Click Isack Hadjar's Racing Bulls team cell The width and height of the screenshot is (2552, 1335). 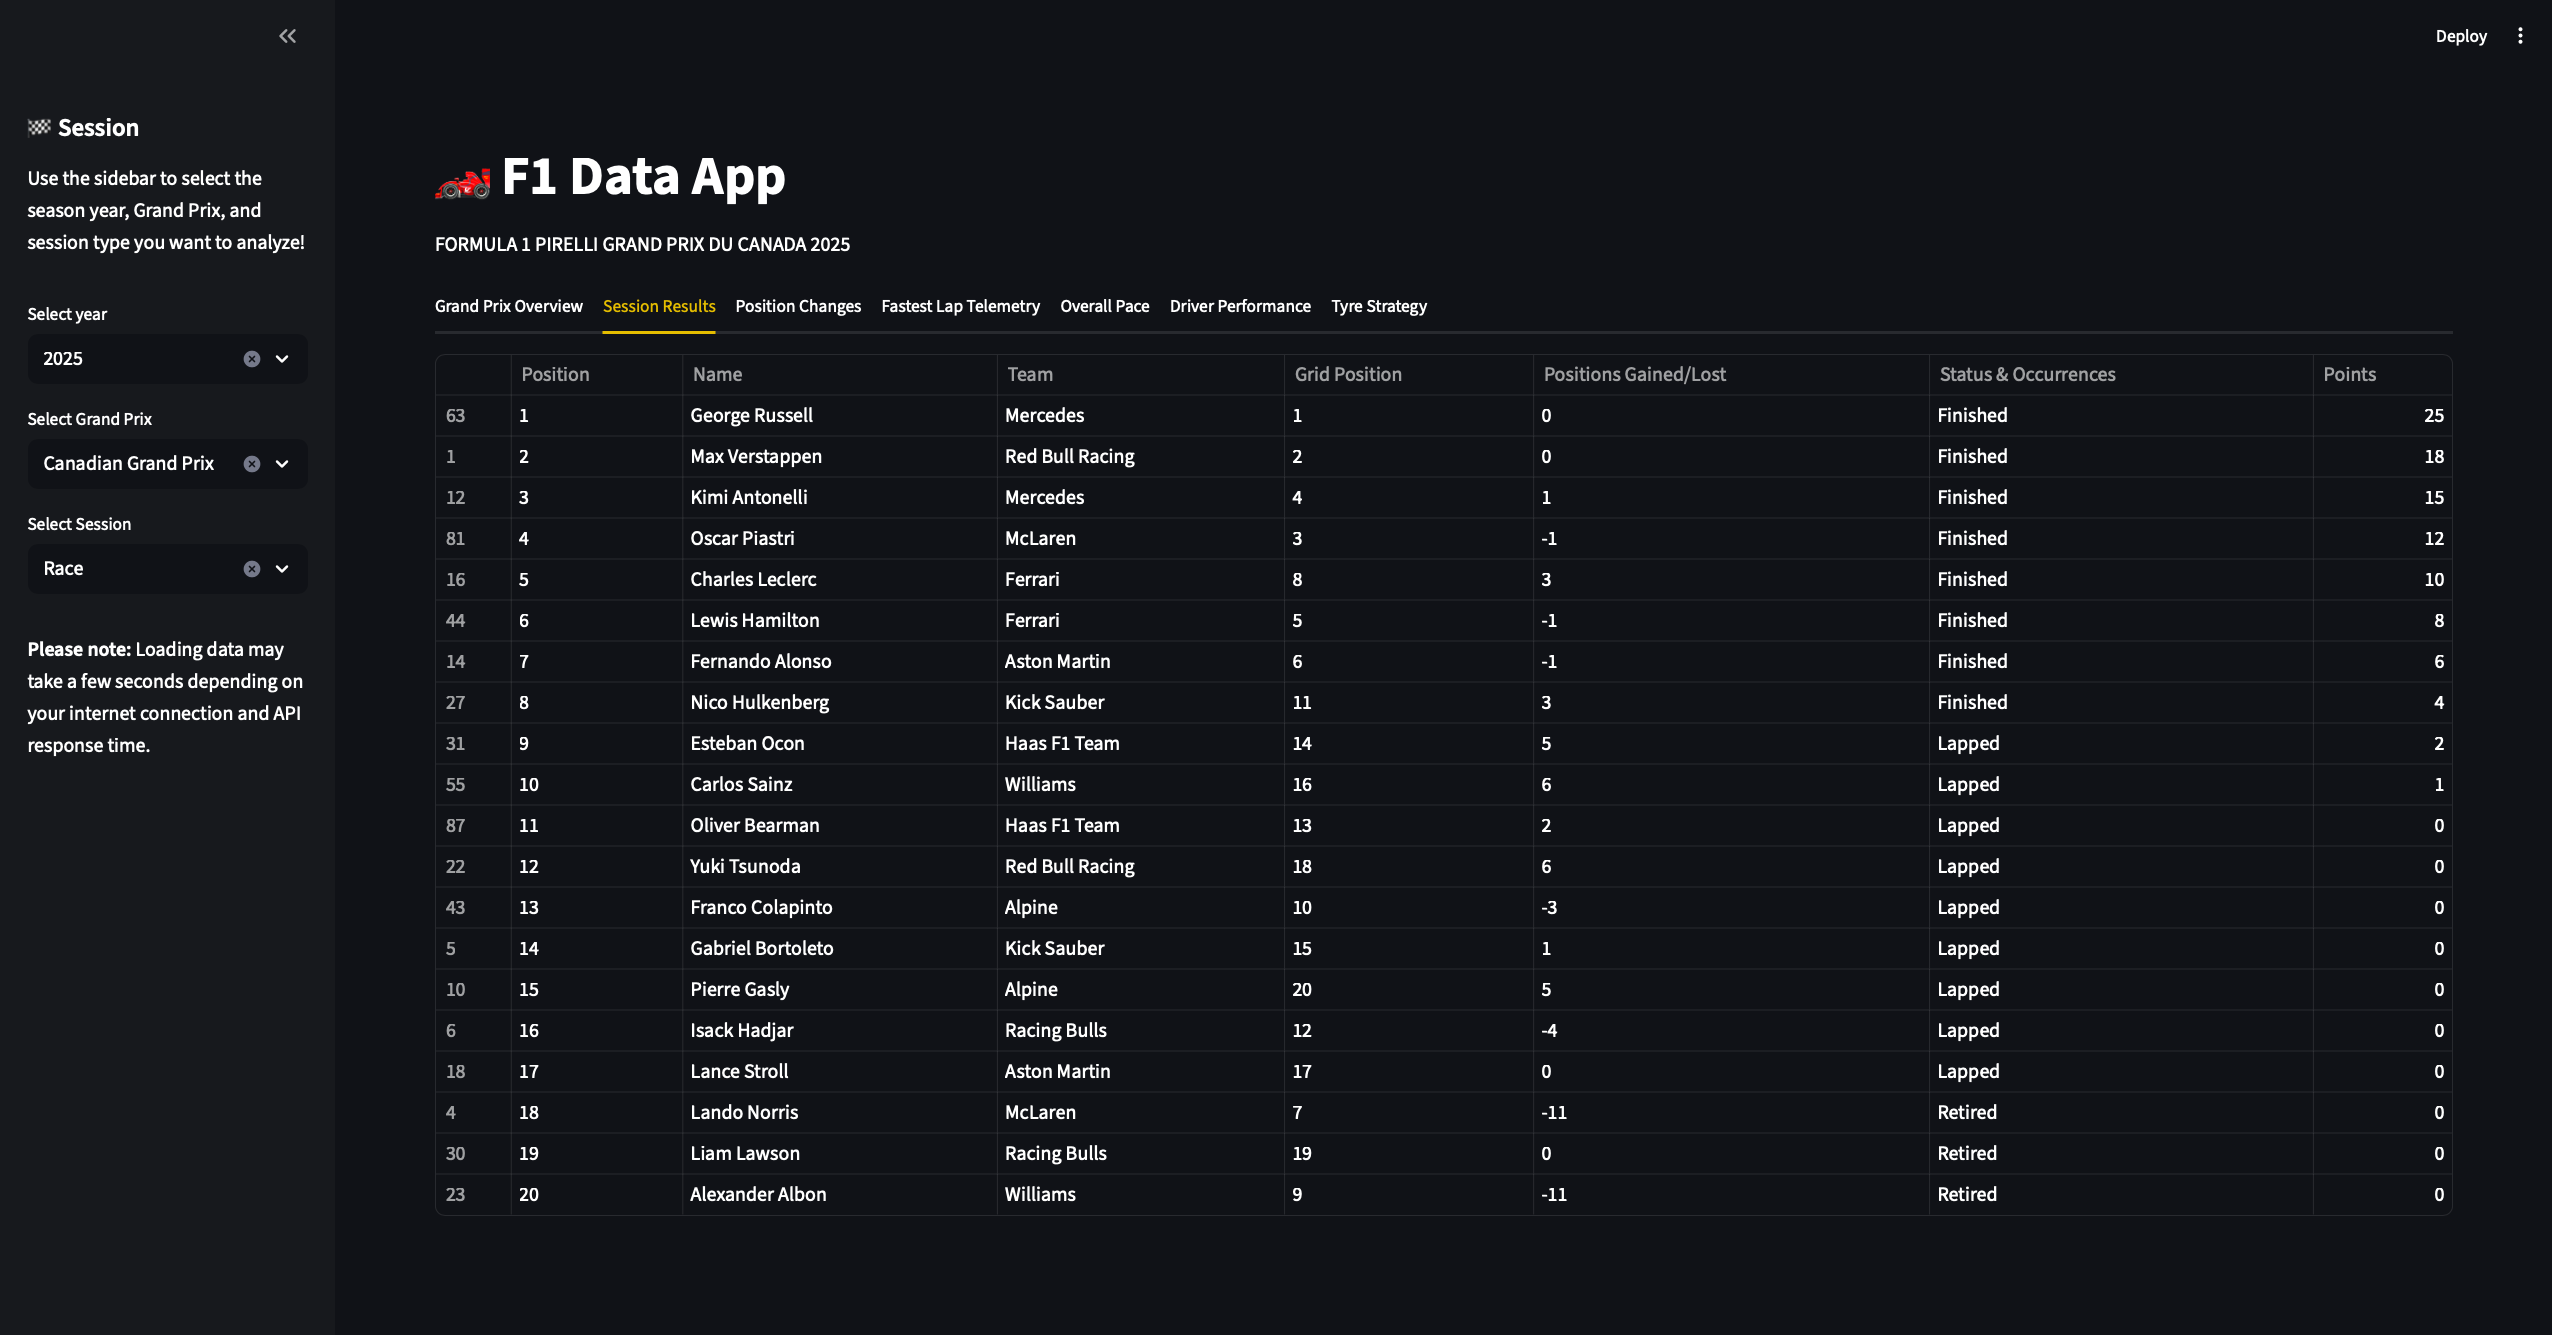click(1141, 1030)
